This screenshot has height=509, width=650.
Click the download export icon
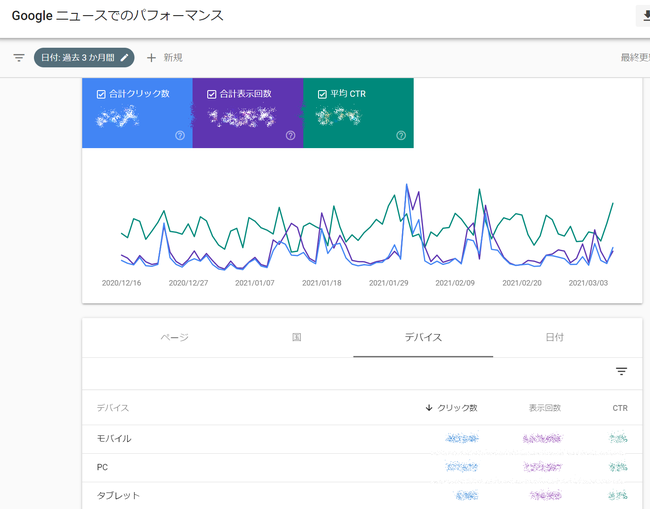pyautogui.click(x=646, y=16)
